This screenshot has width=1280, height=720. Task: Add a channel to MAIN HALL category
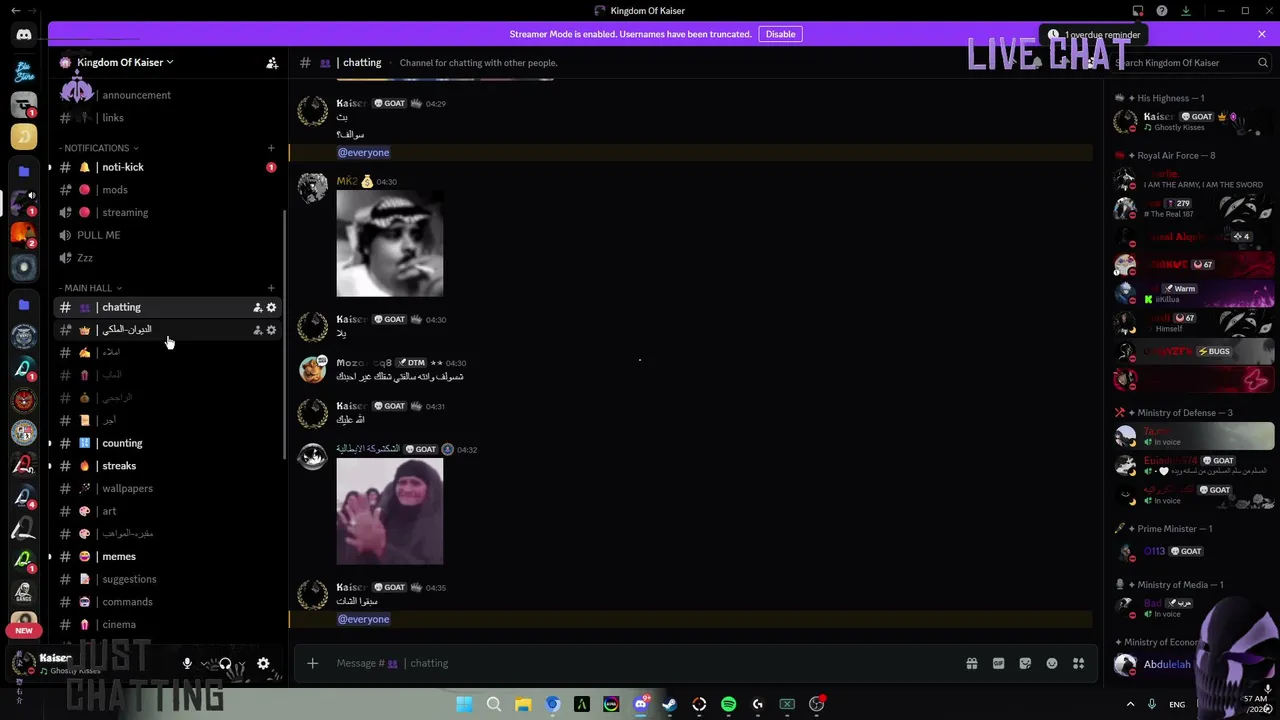tap(271, 288)
